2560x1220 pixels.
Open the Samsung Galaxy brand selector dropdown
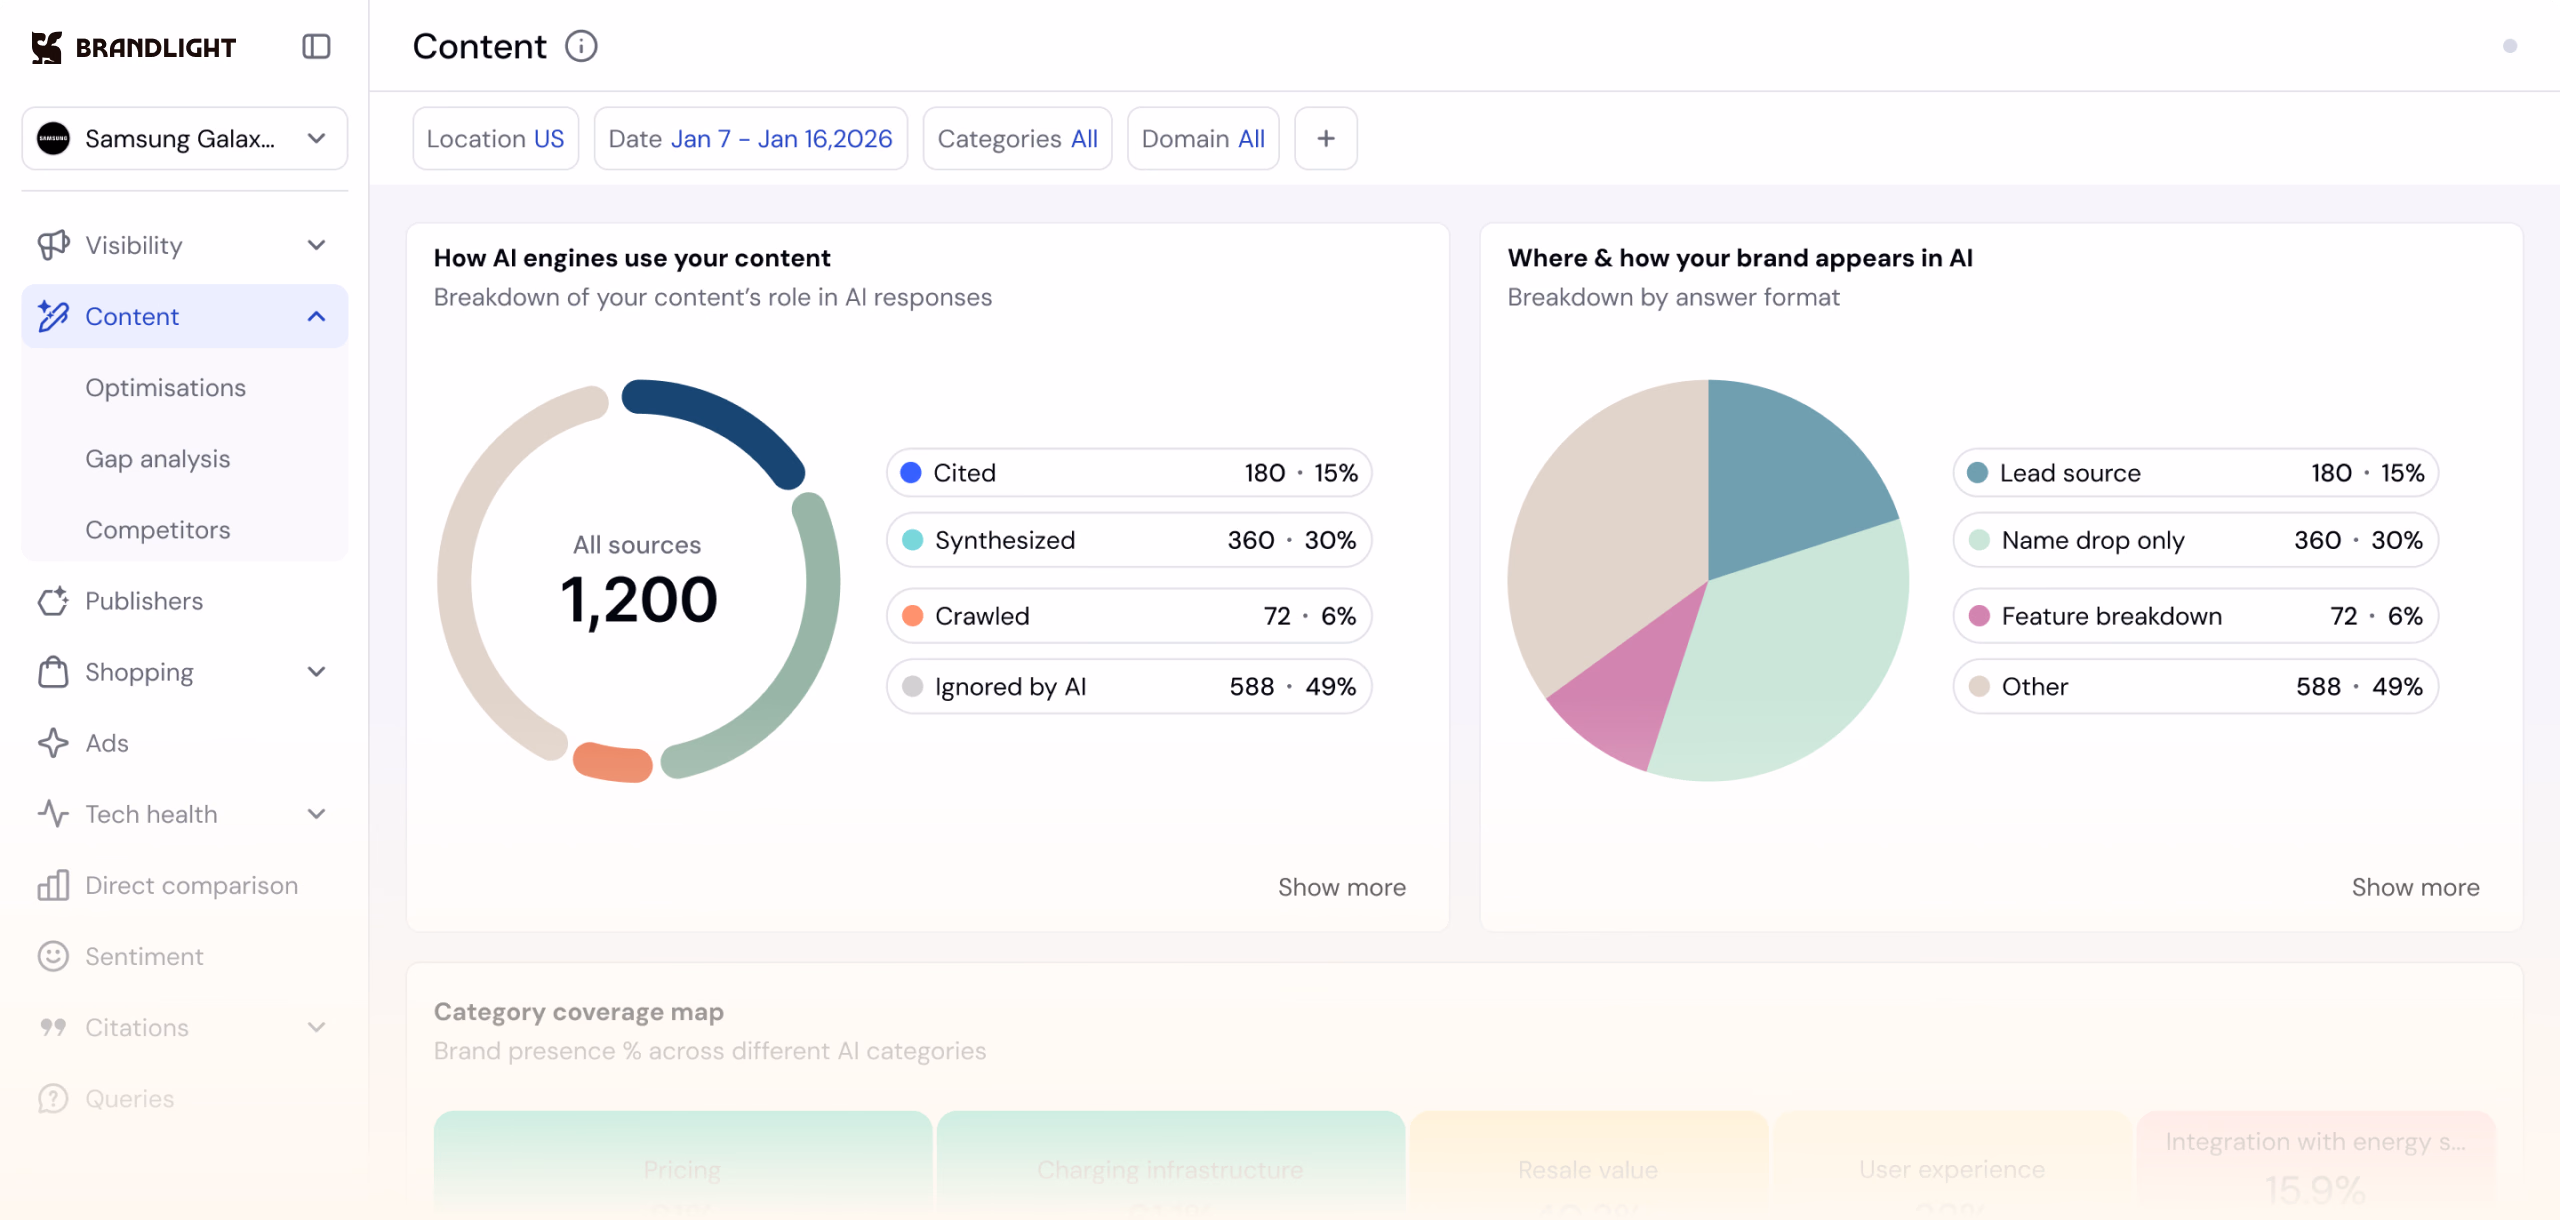[x=185, y=138]
